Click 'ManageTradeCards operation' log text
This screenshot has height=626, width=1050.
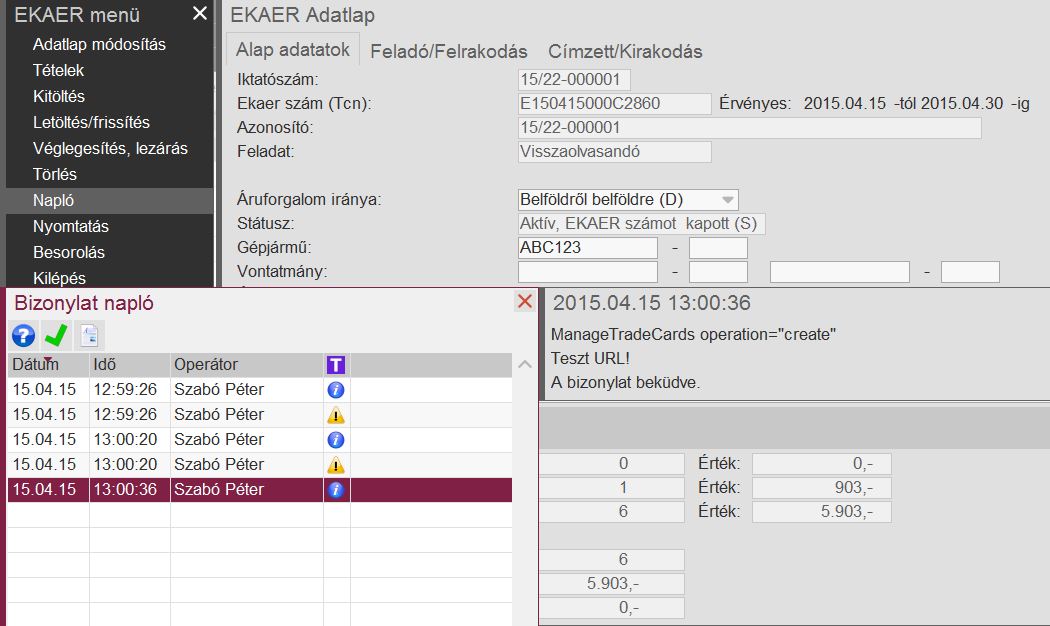coord(693,335)
